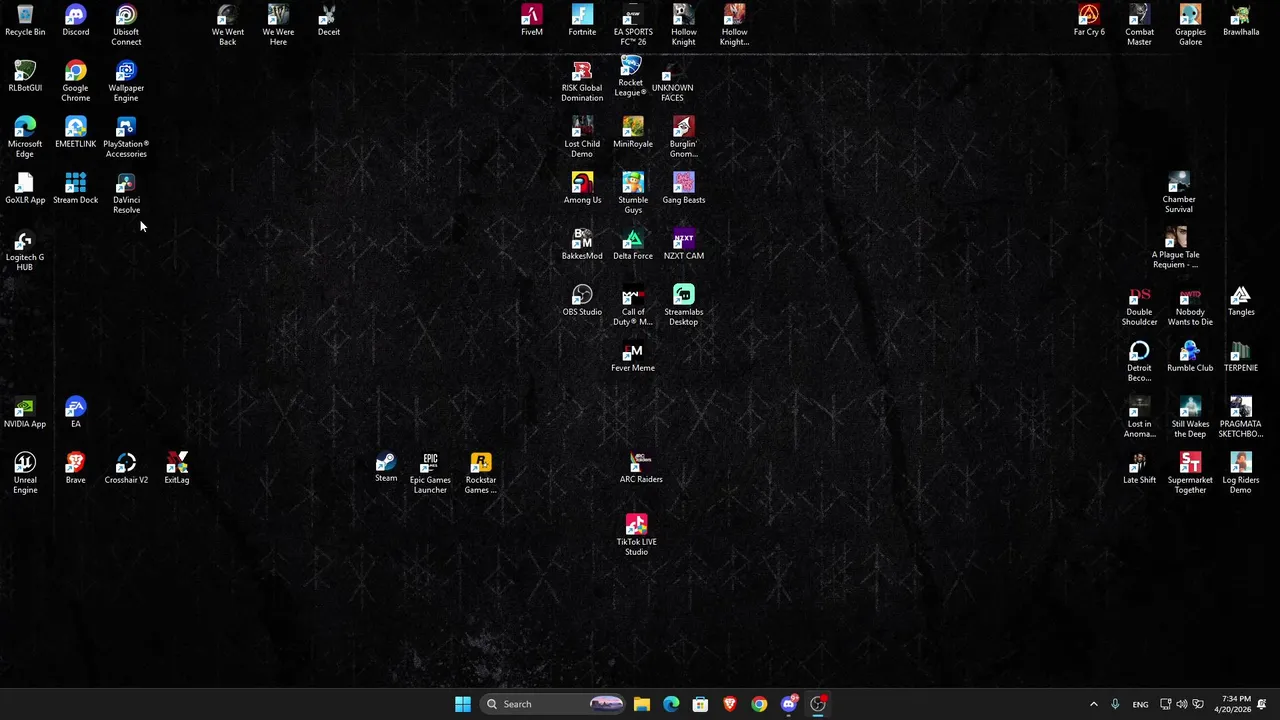The image size is (1280, 720).
Task: Select the EMEETLINK desktop icon
Action: 75,132
